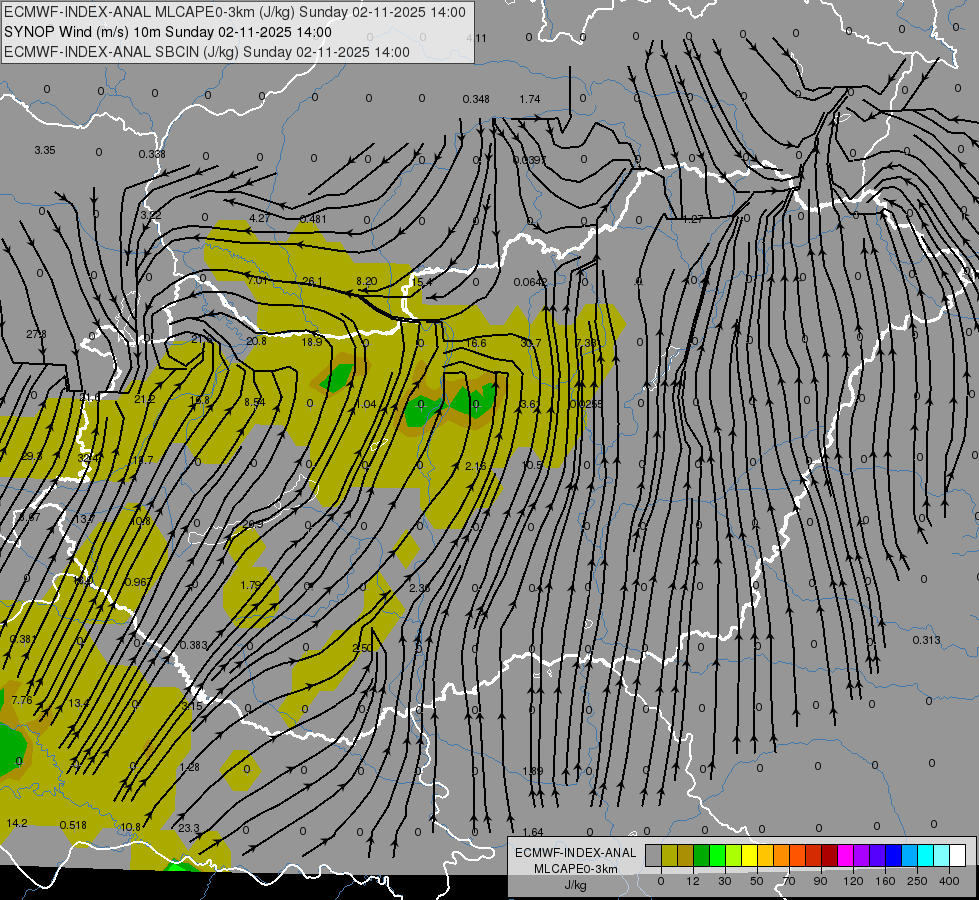Click legend scale label 160
Image resolution: width=979 pixels, height=900 pixels.
point(885,881)
